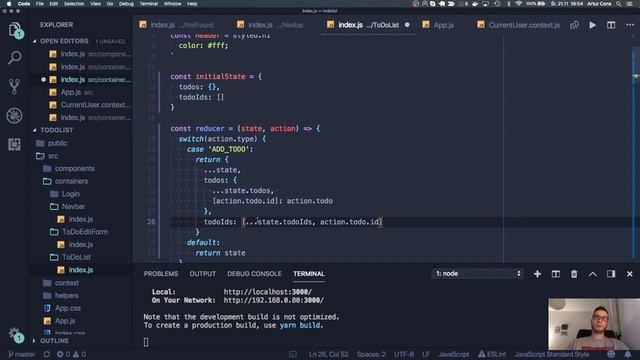640x360 pixels.
Task: Open the Extensions view
Action: click(x=14, y=144)
